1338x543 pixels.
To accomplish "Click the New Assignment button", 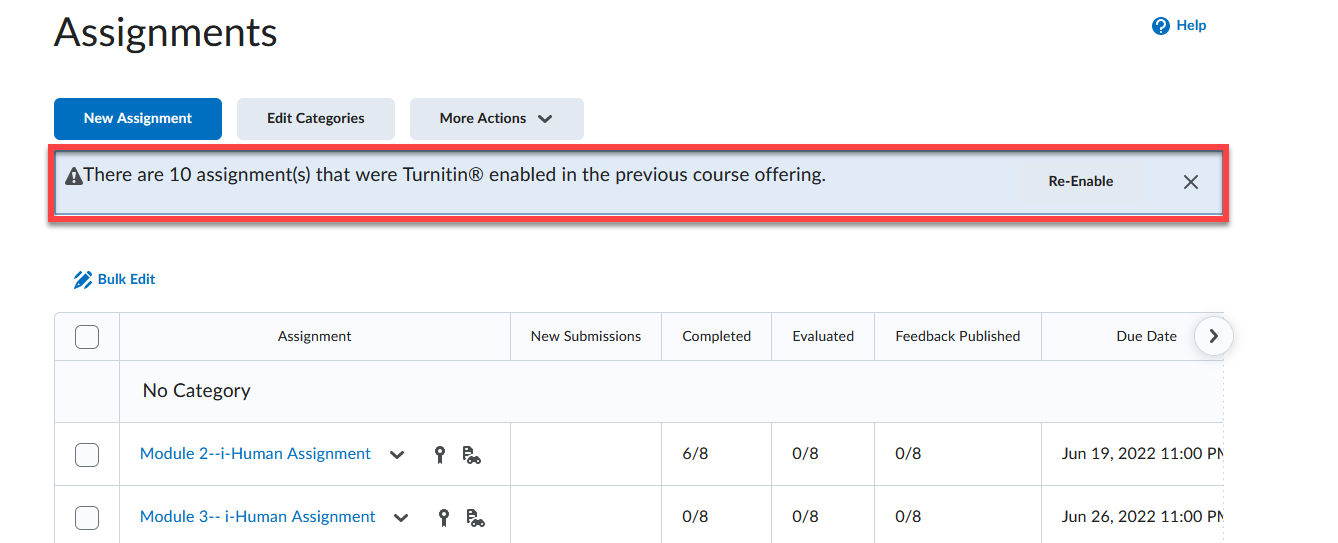I will pos(138,119).
